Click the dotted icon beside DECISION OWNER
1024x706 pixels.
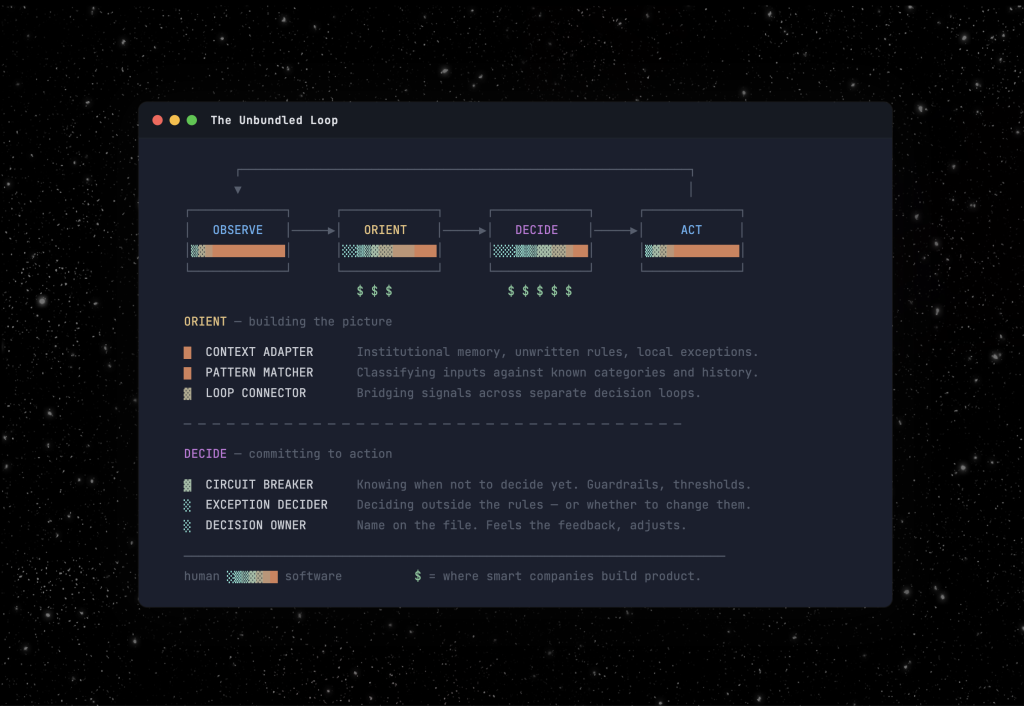coord(188,526)
